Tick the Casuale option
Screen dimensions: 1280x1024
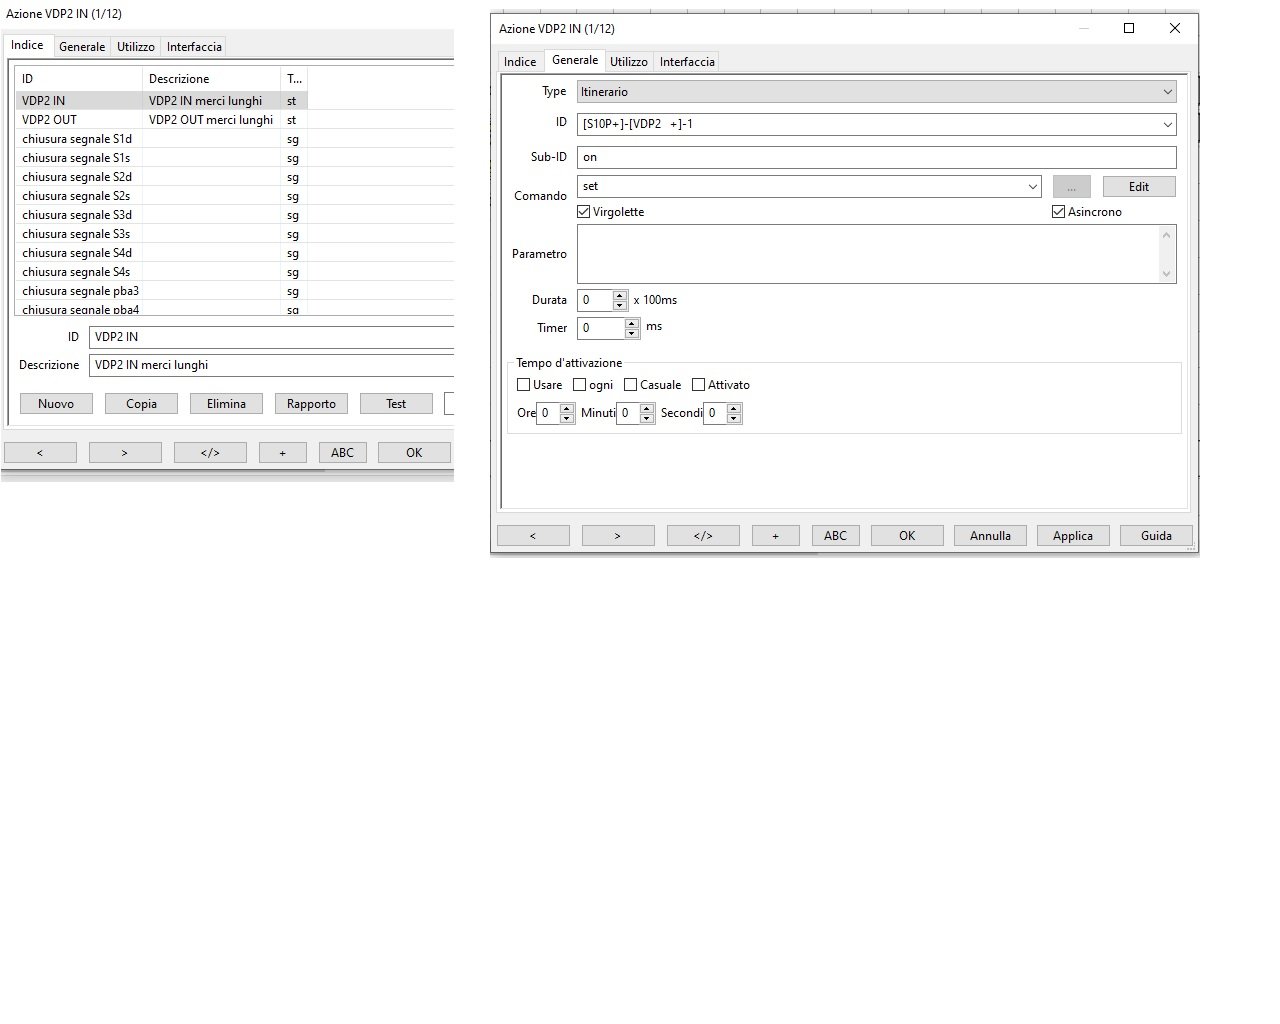(x=630, y=385)
